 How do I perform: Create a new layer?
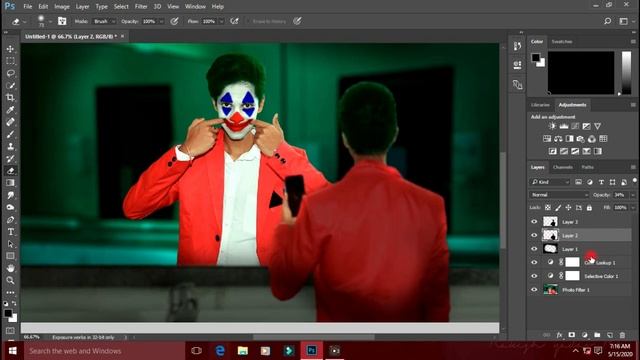click(610, 335)
